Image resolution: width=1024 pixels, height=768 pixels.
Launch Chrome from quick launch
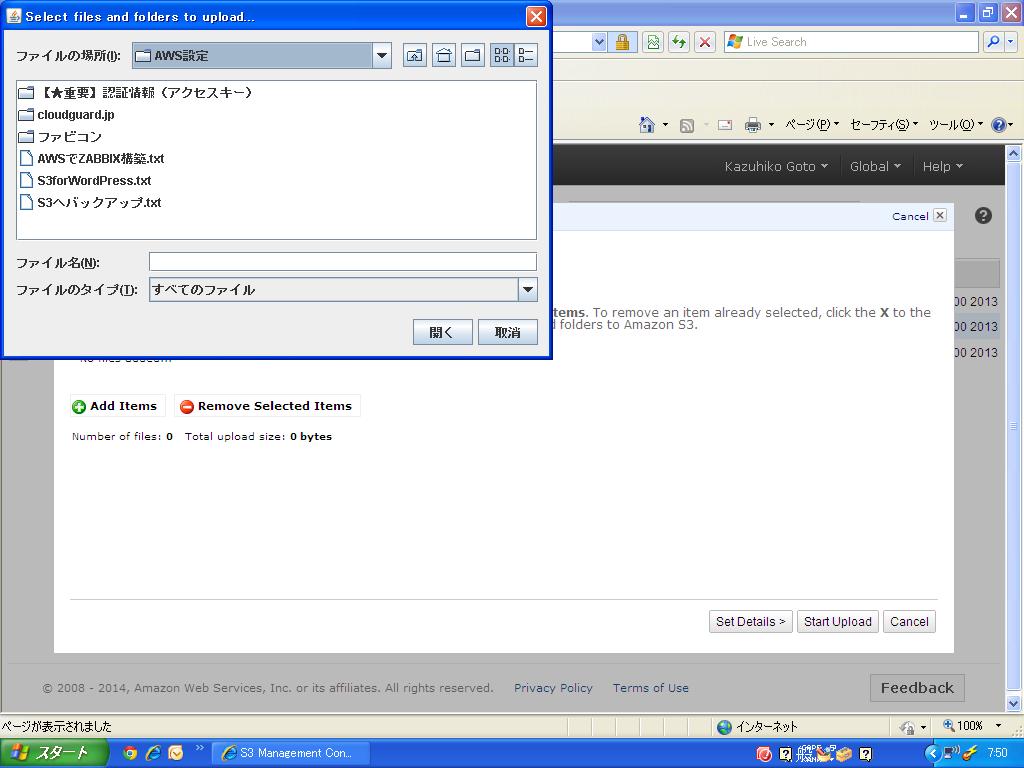130,753
